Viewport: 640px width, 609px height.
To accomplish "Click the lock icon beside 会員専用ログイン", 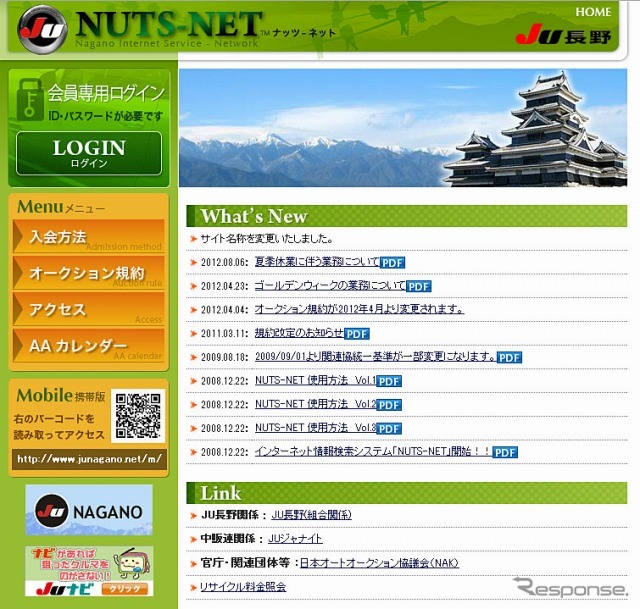I will click(30, 100).
